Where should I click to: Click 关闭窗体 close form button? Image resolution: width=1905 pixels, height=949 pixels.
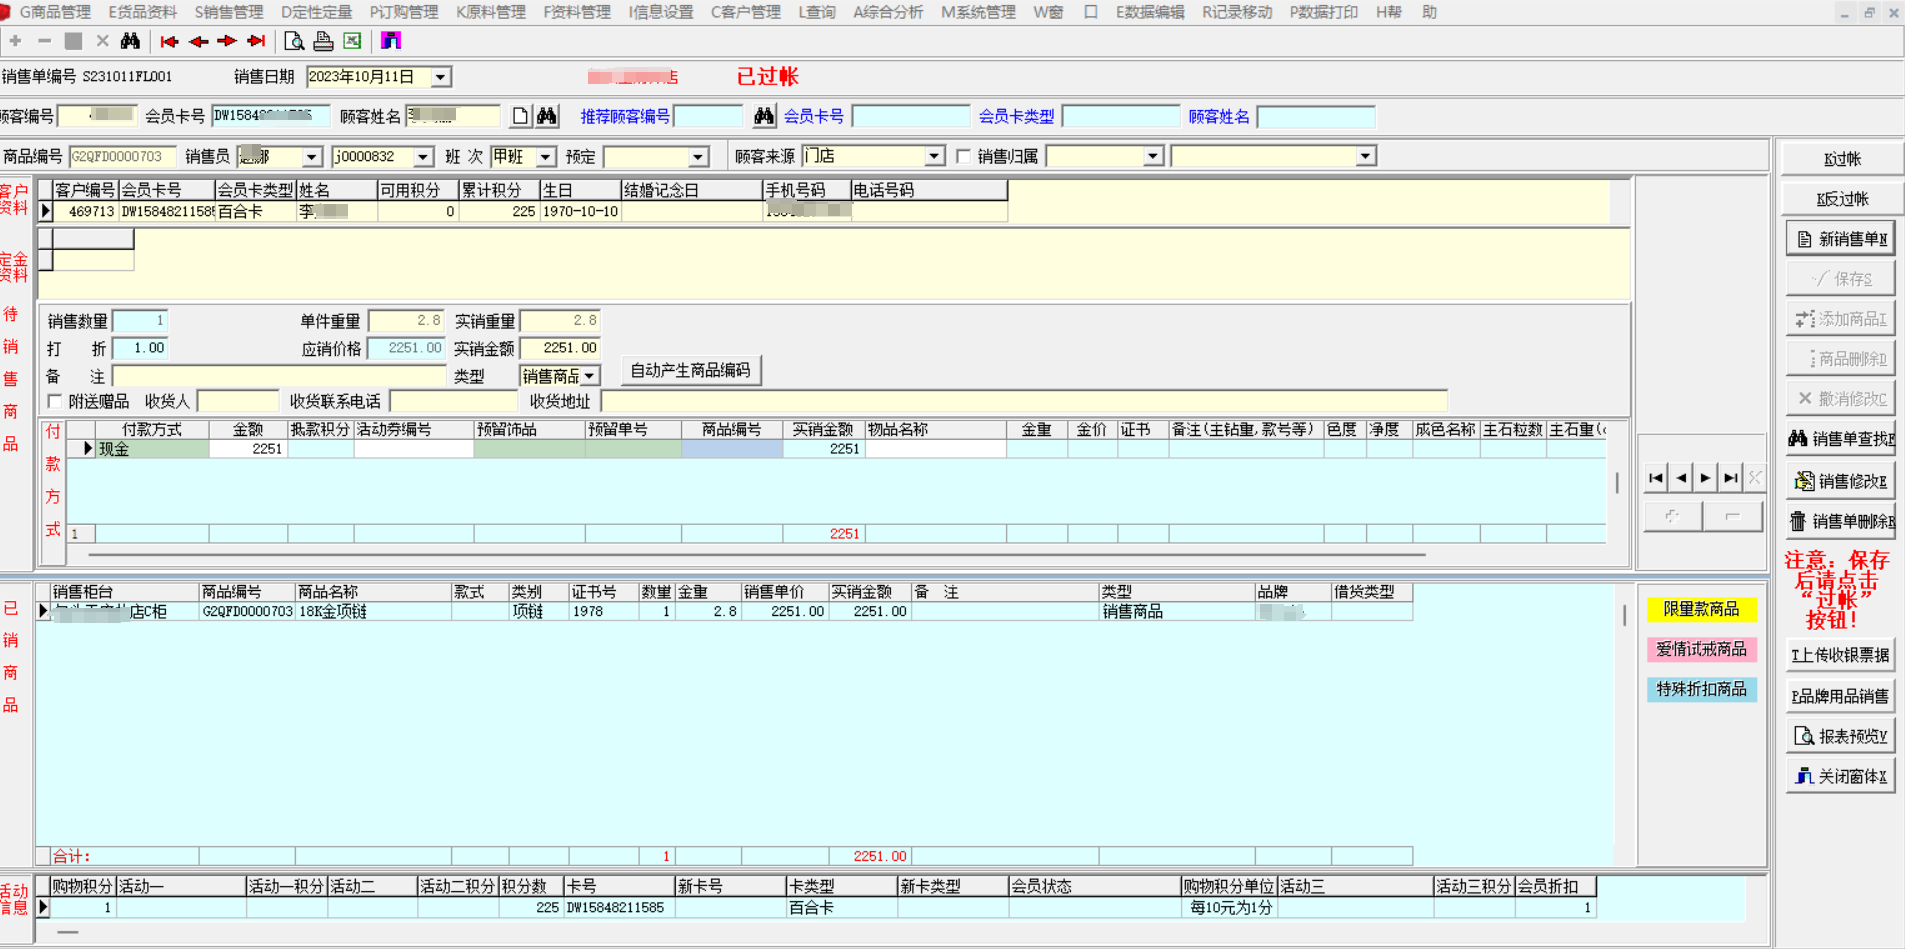(1840, 776)
